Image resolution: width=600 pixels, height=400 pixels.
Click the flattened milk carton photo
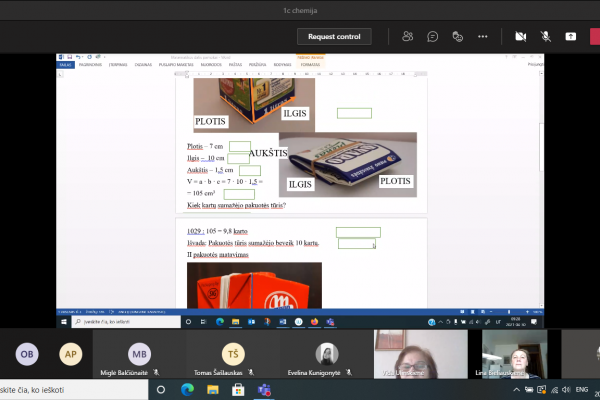click(348, 165)
